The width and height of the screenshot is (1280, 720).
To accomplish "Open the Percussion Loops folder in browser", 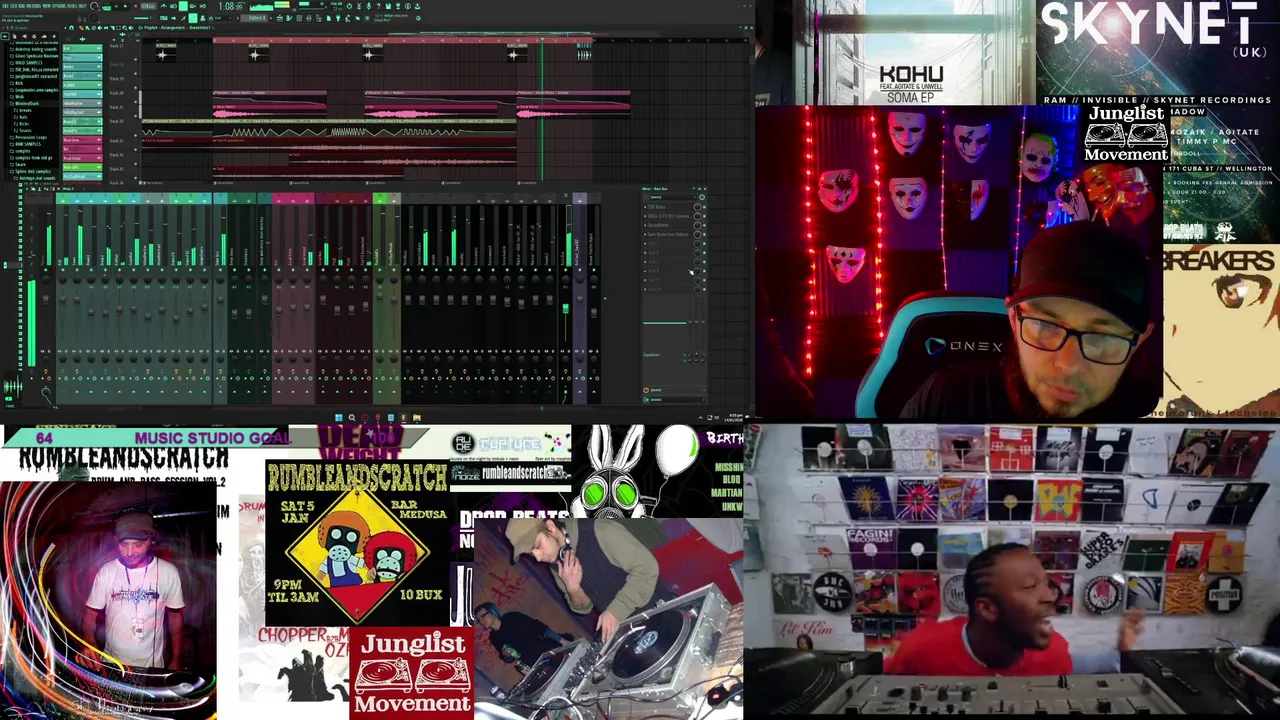I will pos(28,137).
